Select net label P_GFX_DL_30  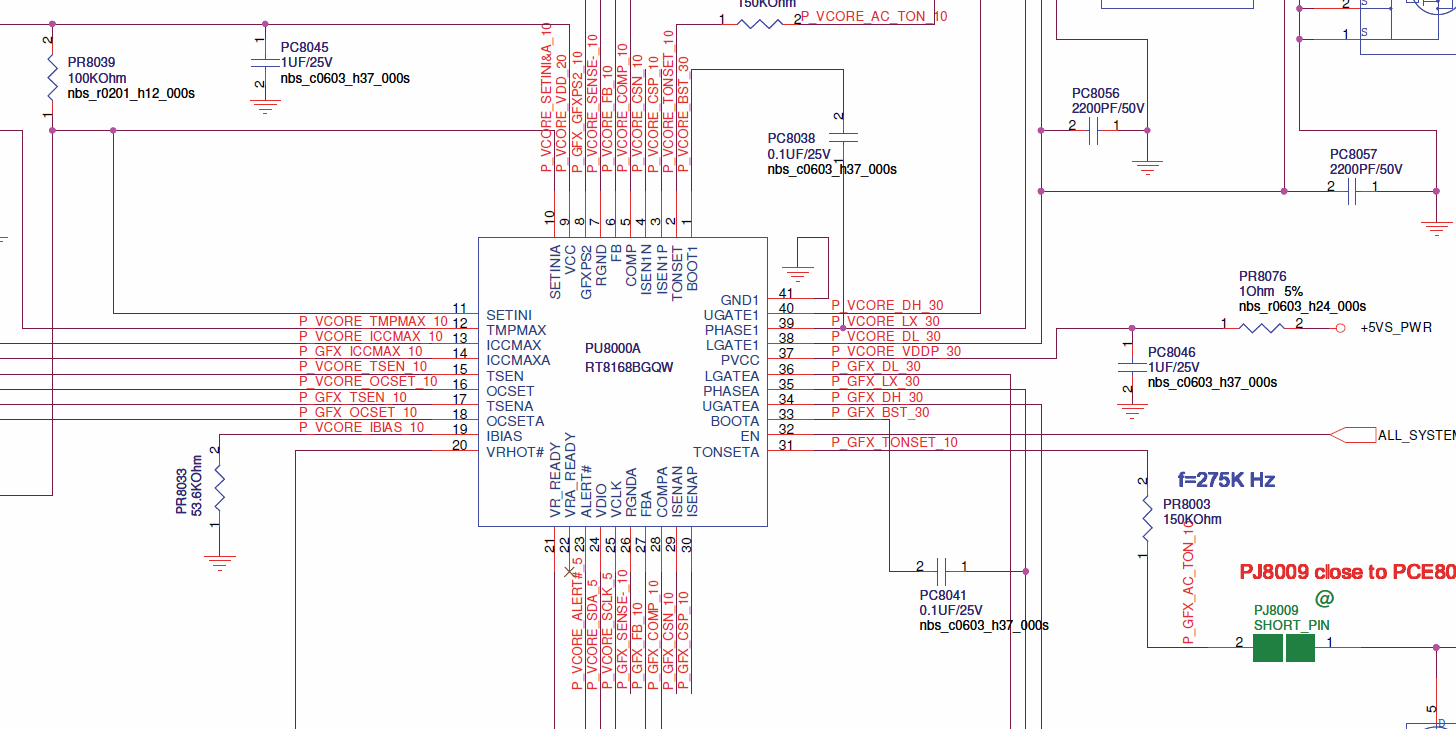[877, 366]
